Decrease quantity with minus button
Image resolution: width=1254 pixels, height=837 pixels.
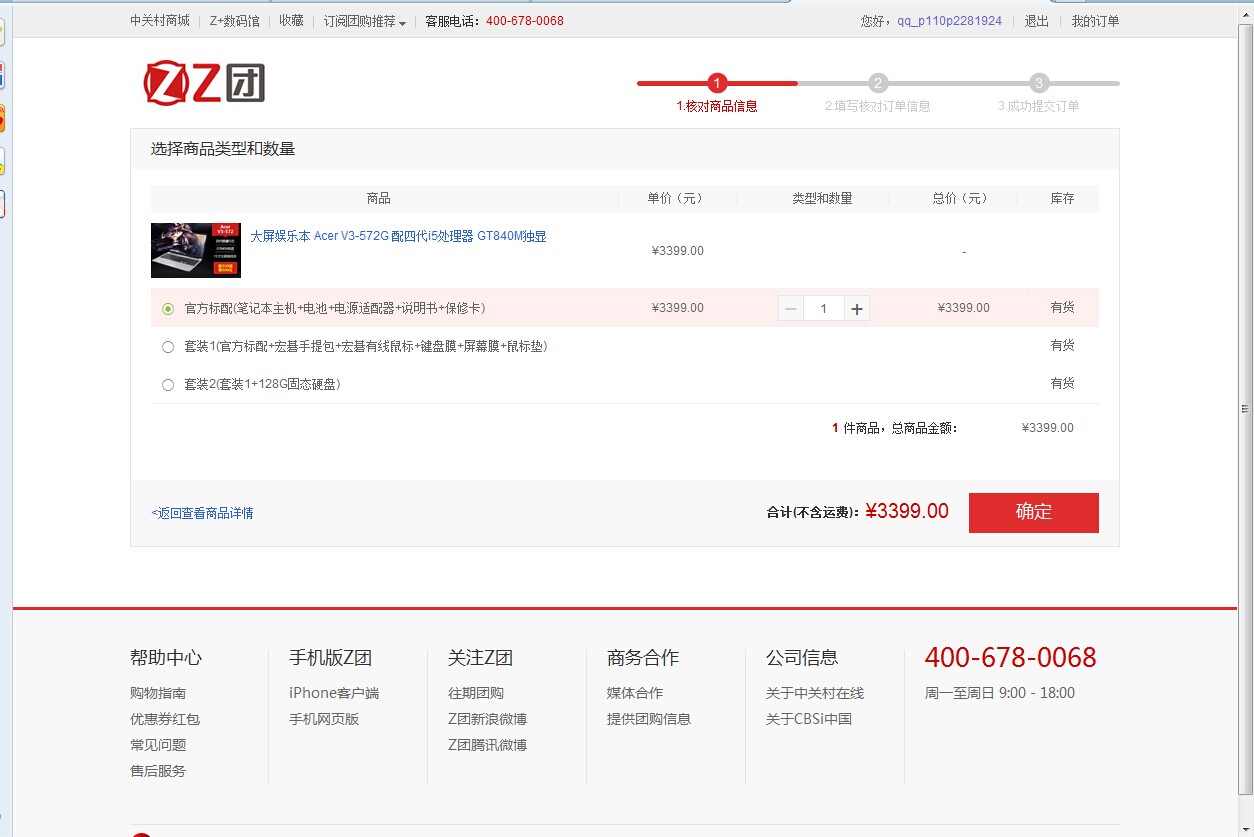791,309
